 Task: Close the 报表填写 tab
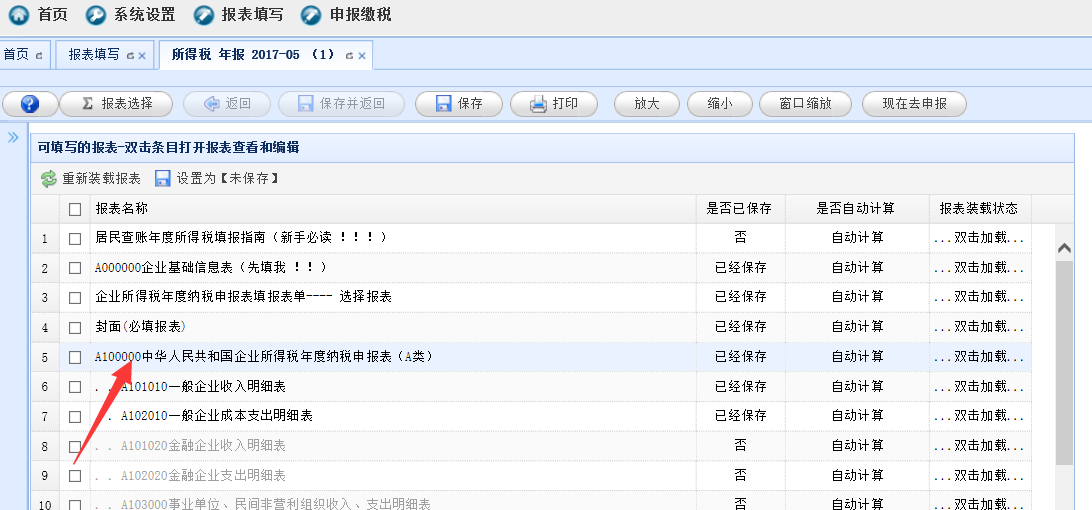click(142, 56)
